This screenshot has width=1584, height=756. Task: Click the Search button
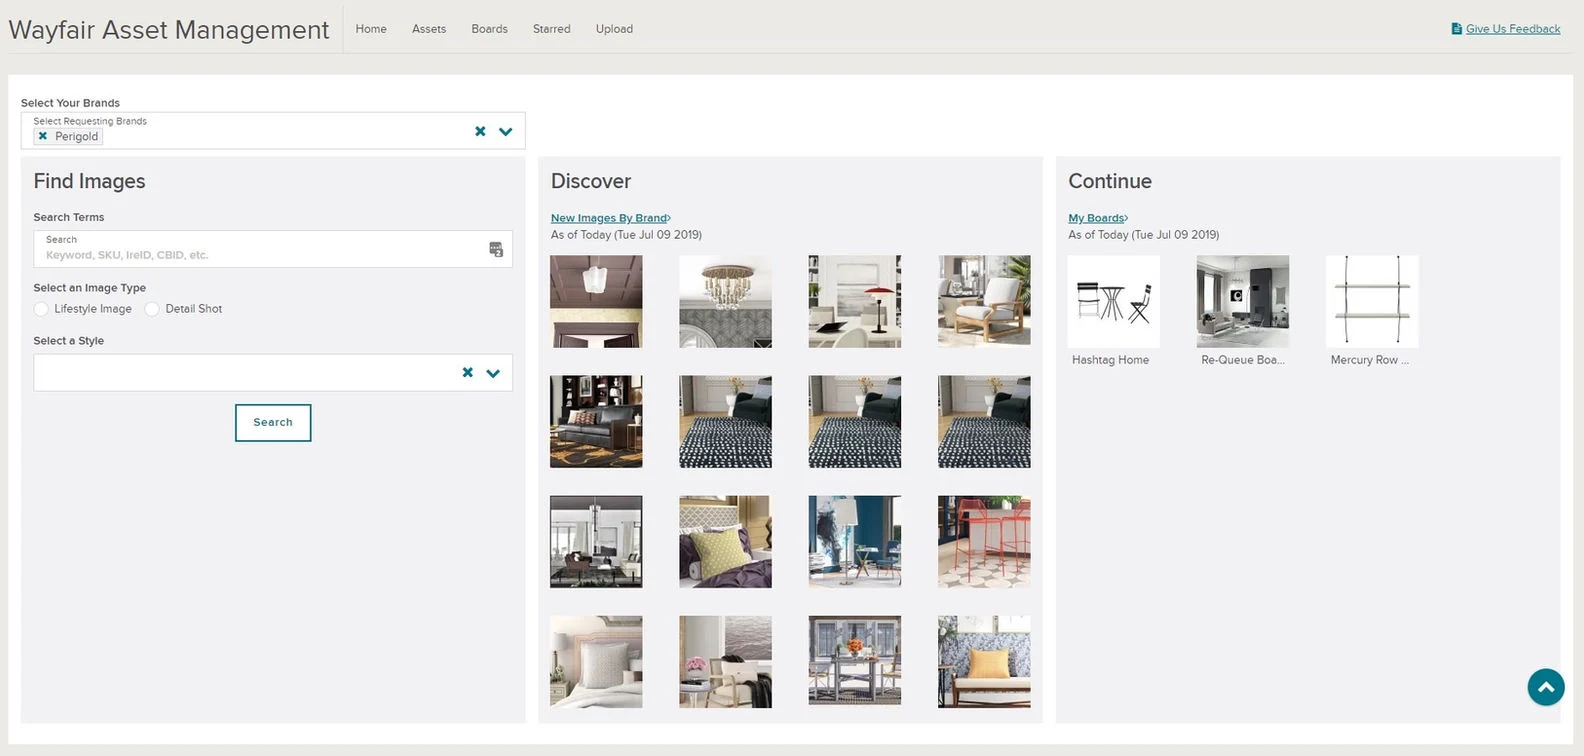click(273, 422)
